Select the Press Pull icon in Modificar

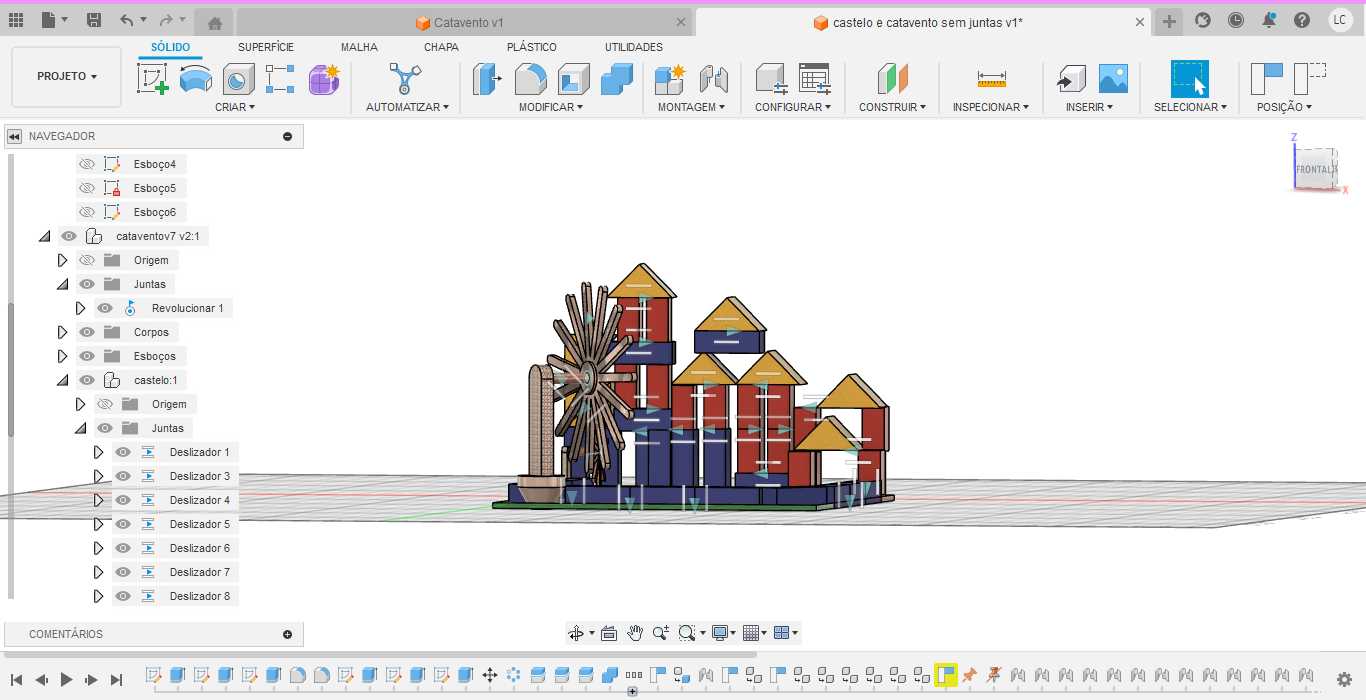(487, 79)
